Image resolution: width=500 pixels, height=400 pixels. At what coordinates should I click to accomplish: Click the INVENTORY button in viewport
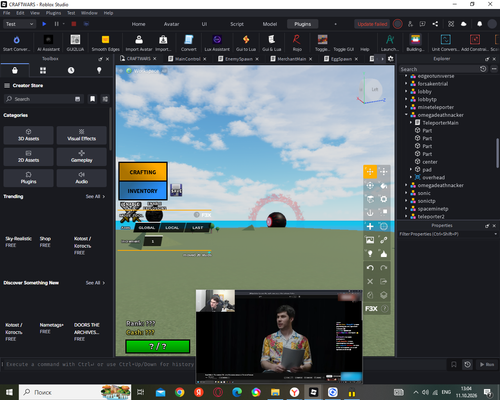pos(143,191)
